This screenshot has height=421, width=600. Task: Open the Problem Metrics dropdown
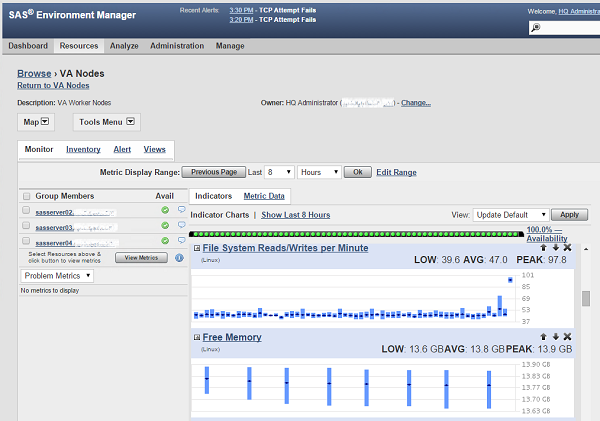(x=57, y=276)
